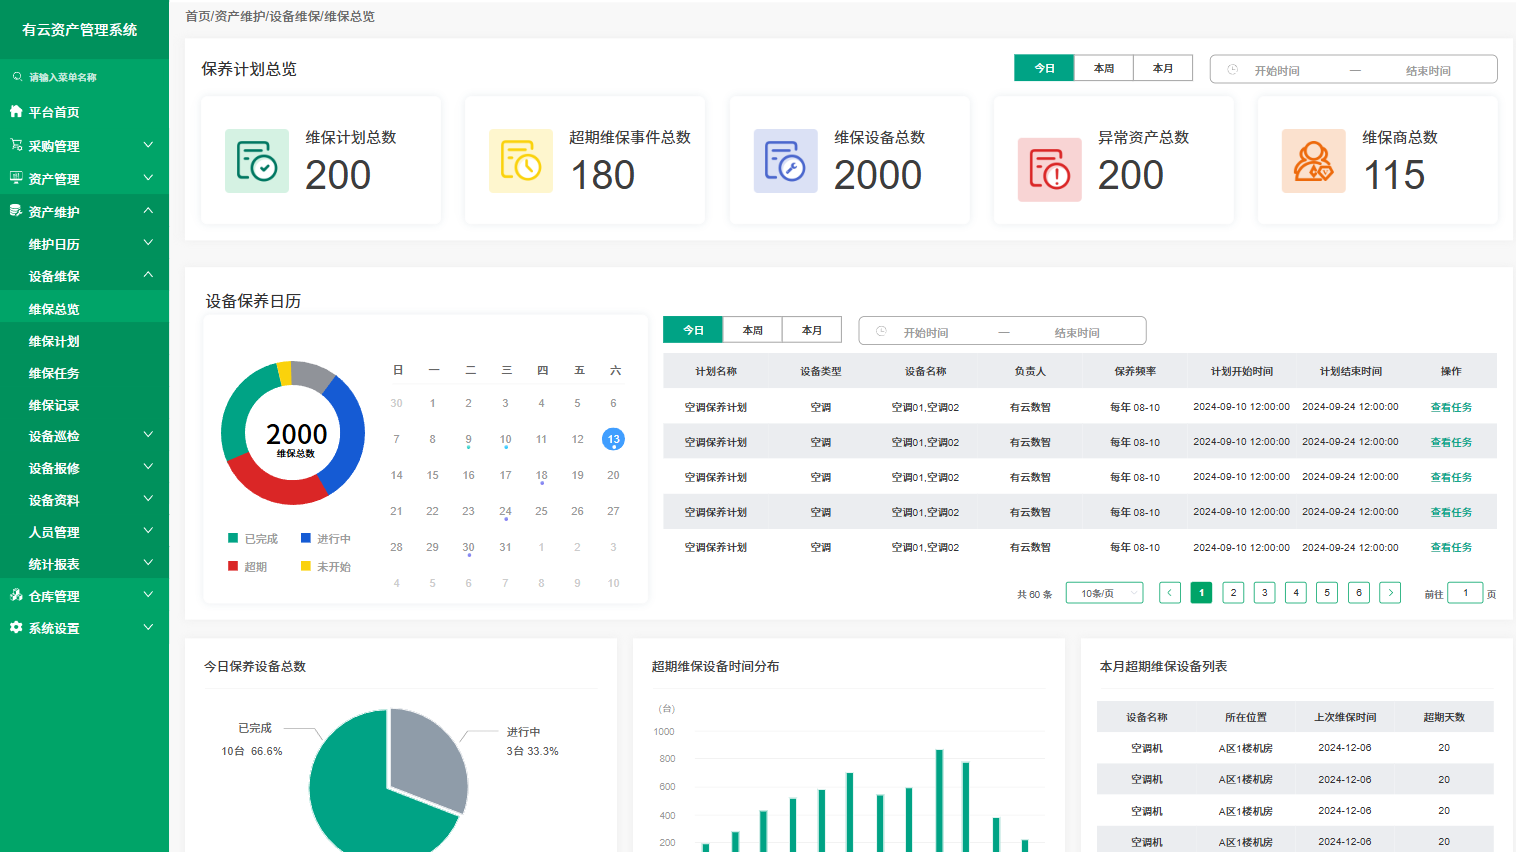Toggle the 超期 red legend item
This screenshot has width=1516, height=852.
coord(248,567)
